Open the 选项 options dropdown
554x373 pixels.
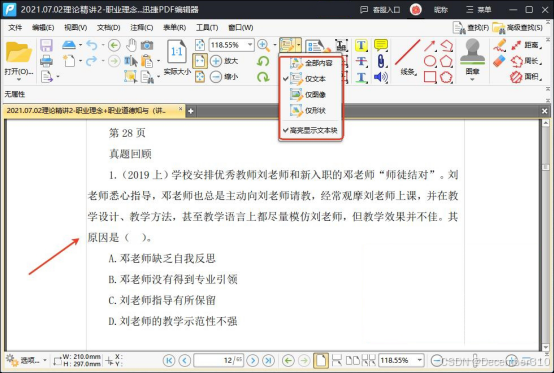[x=27, y=361]
